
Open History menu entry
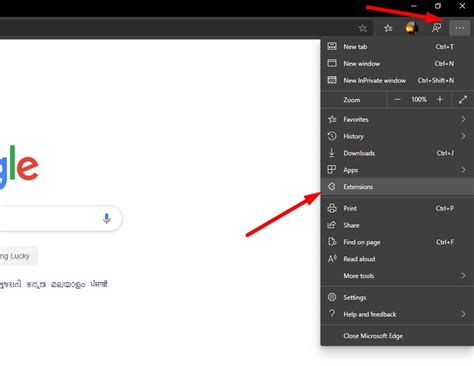(397, 136)
